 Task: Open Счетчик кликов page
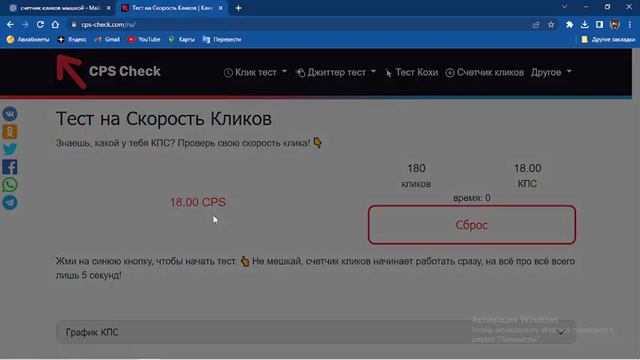484,72
